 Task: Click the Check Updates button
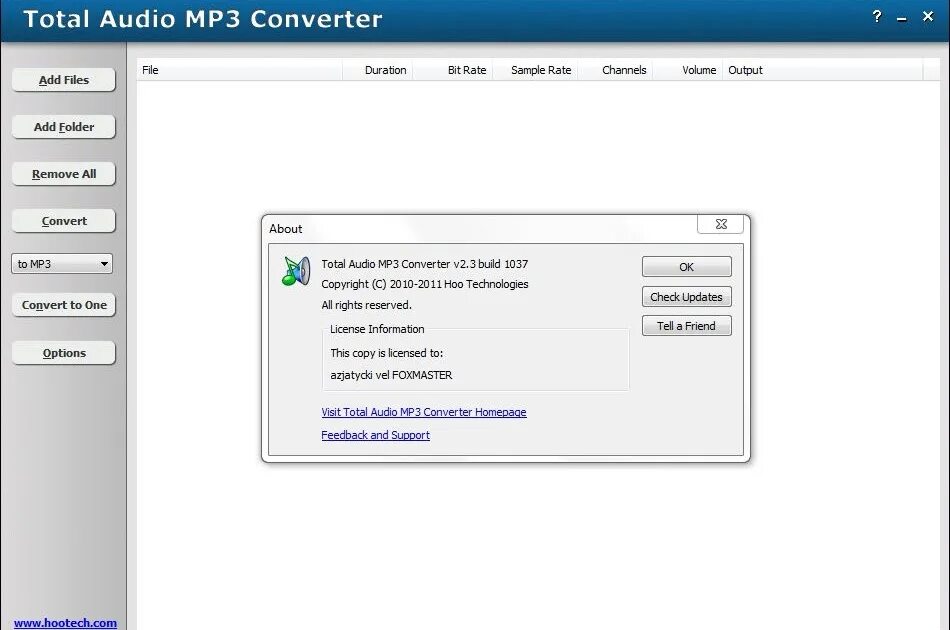pyautogui.click(x=686, y=297)
